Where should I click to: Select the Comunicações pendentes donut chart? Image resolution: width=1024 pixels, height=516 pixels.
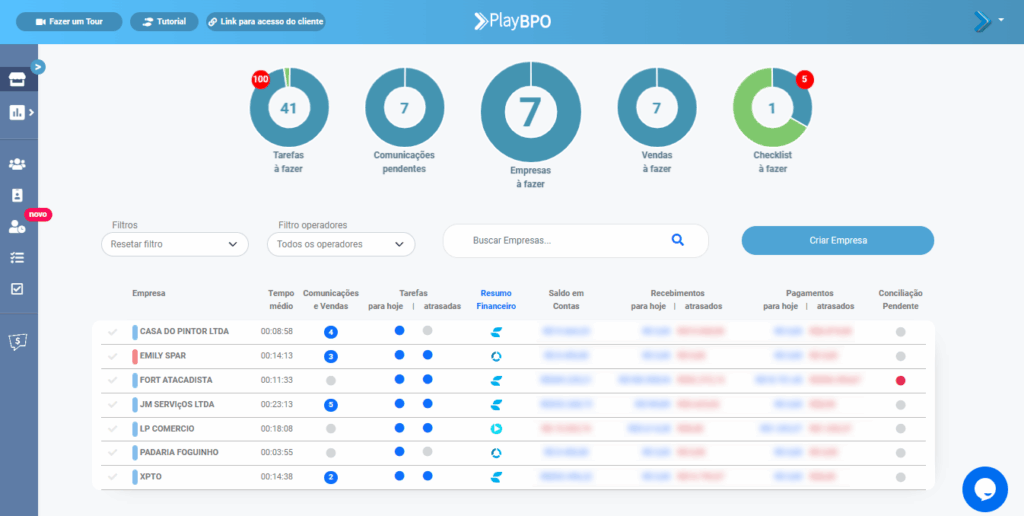click(x=404, y=108)
